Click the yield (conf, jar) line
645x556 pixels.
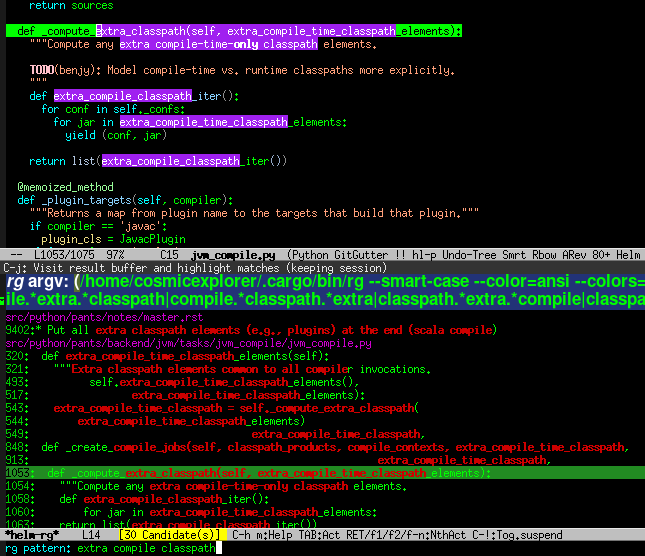(x=116, y=135)
